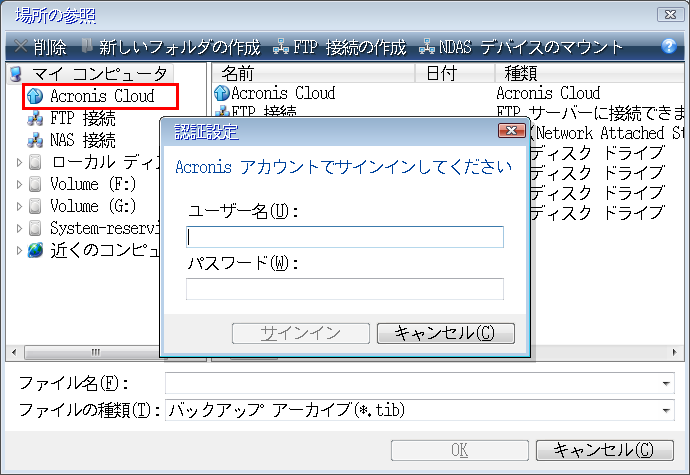The height and width of the screenshot is (475, 690).
Task: Open the ファイル名 dropdown arrow
Action: [x=666, y=383]
